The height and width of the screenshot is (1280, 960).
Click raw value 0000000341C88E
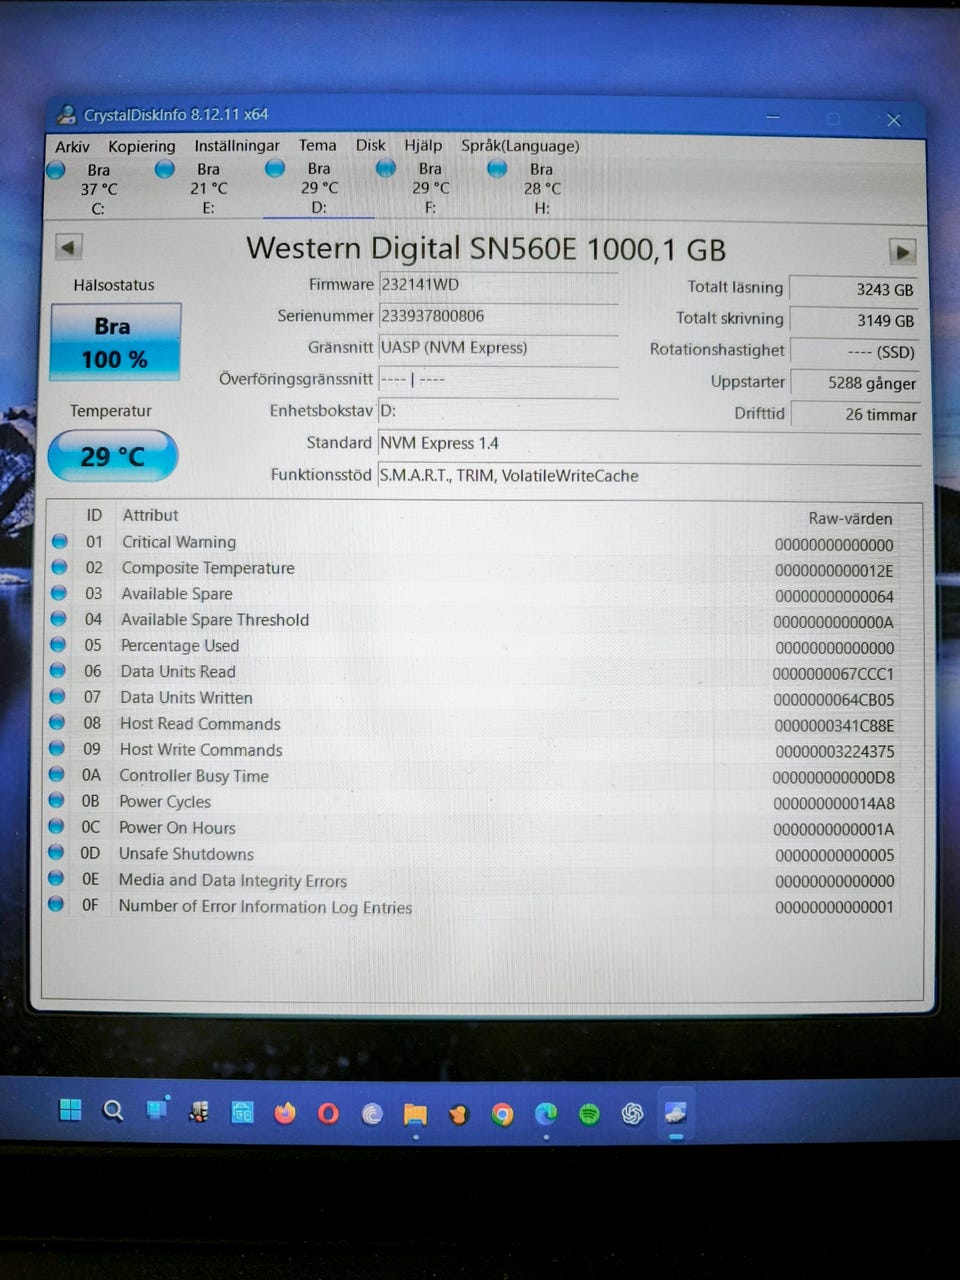click(x=834, y=726)
